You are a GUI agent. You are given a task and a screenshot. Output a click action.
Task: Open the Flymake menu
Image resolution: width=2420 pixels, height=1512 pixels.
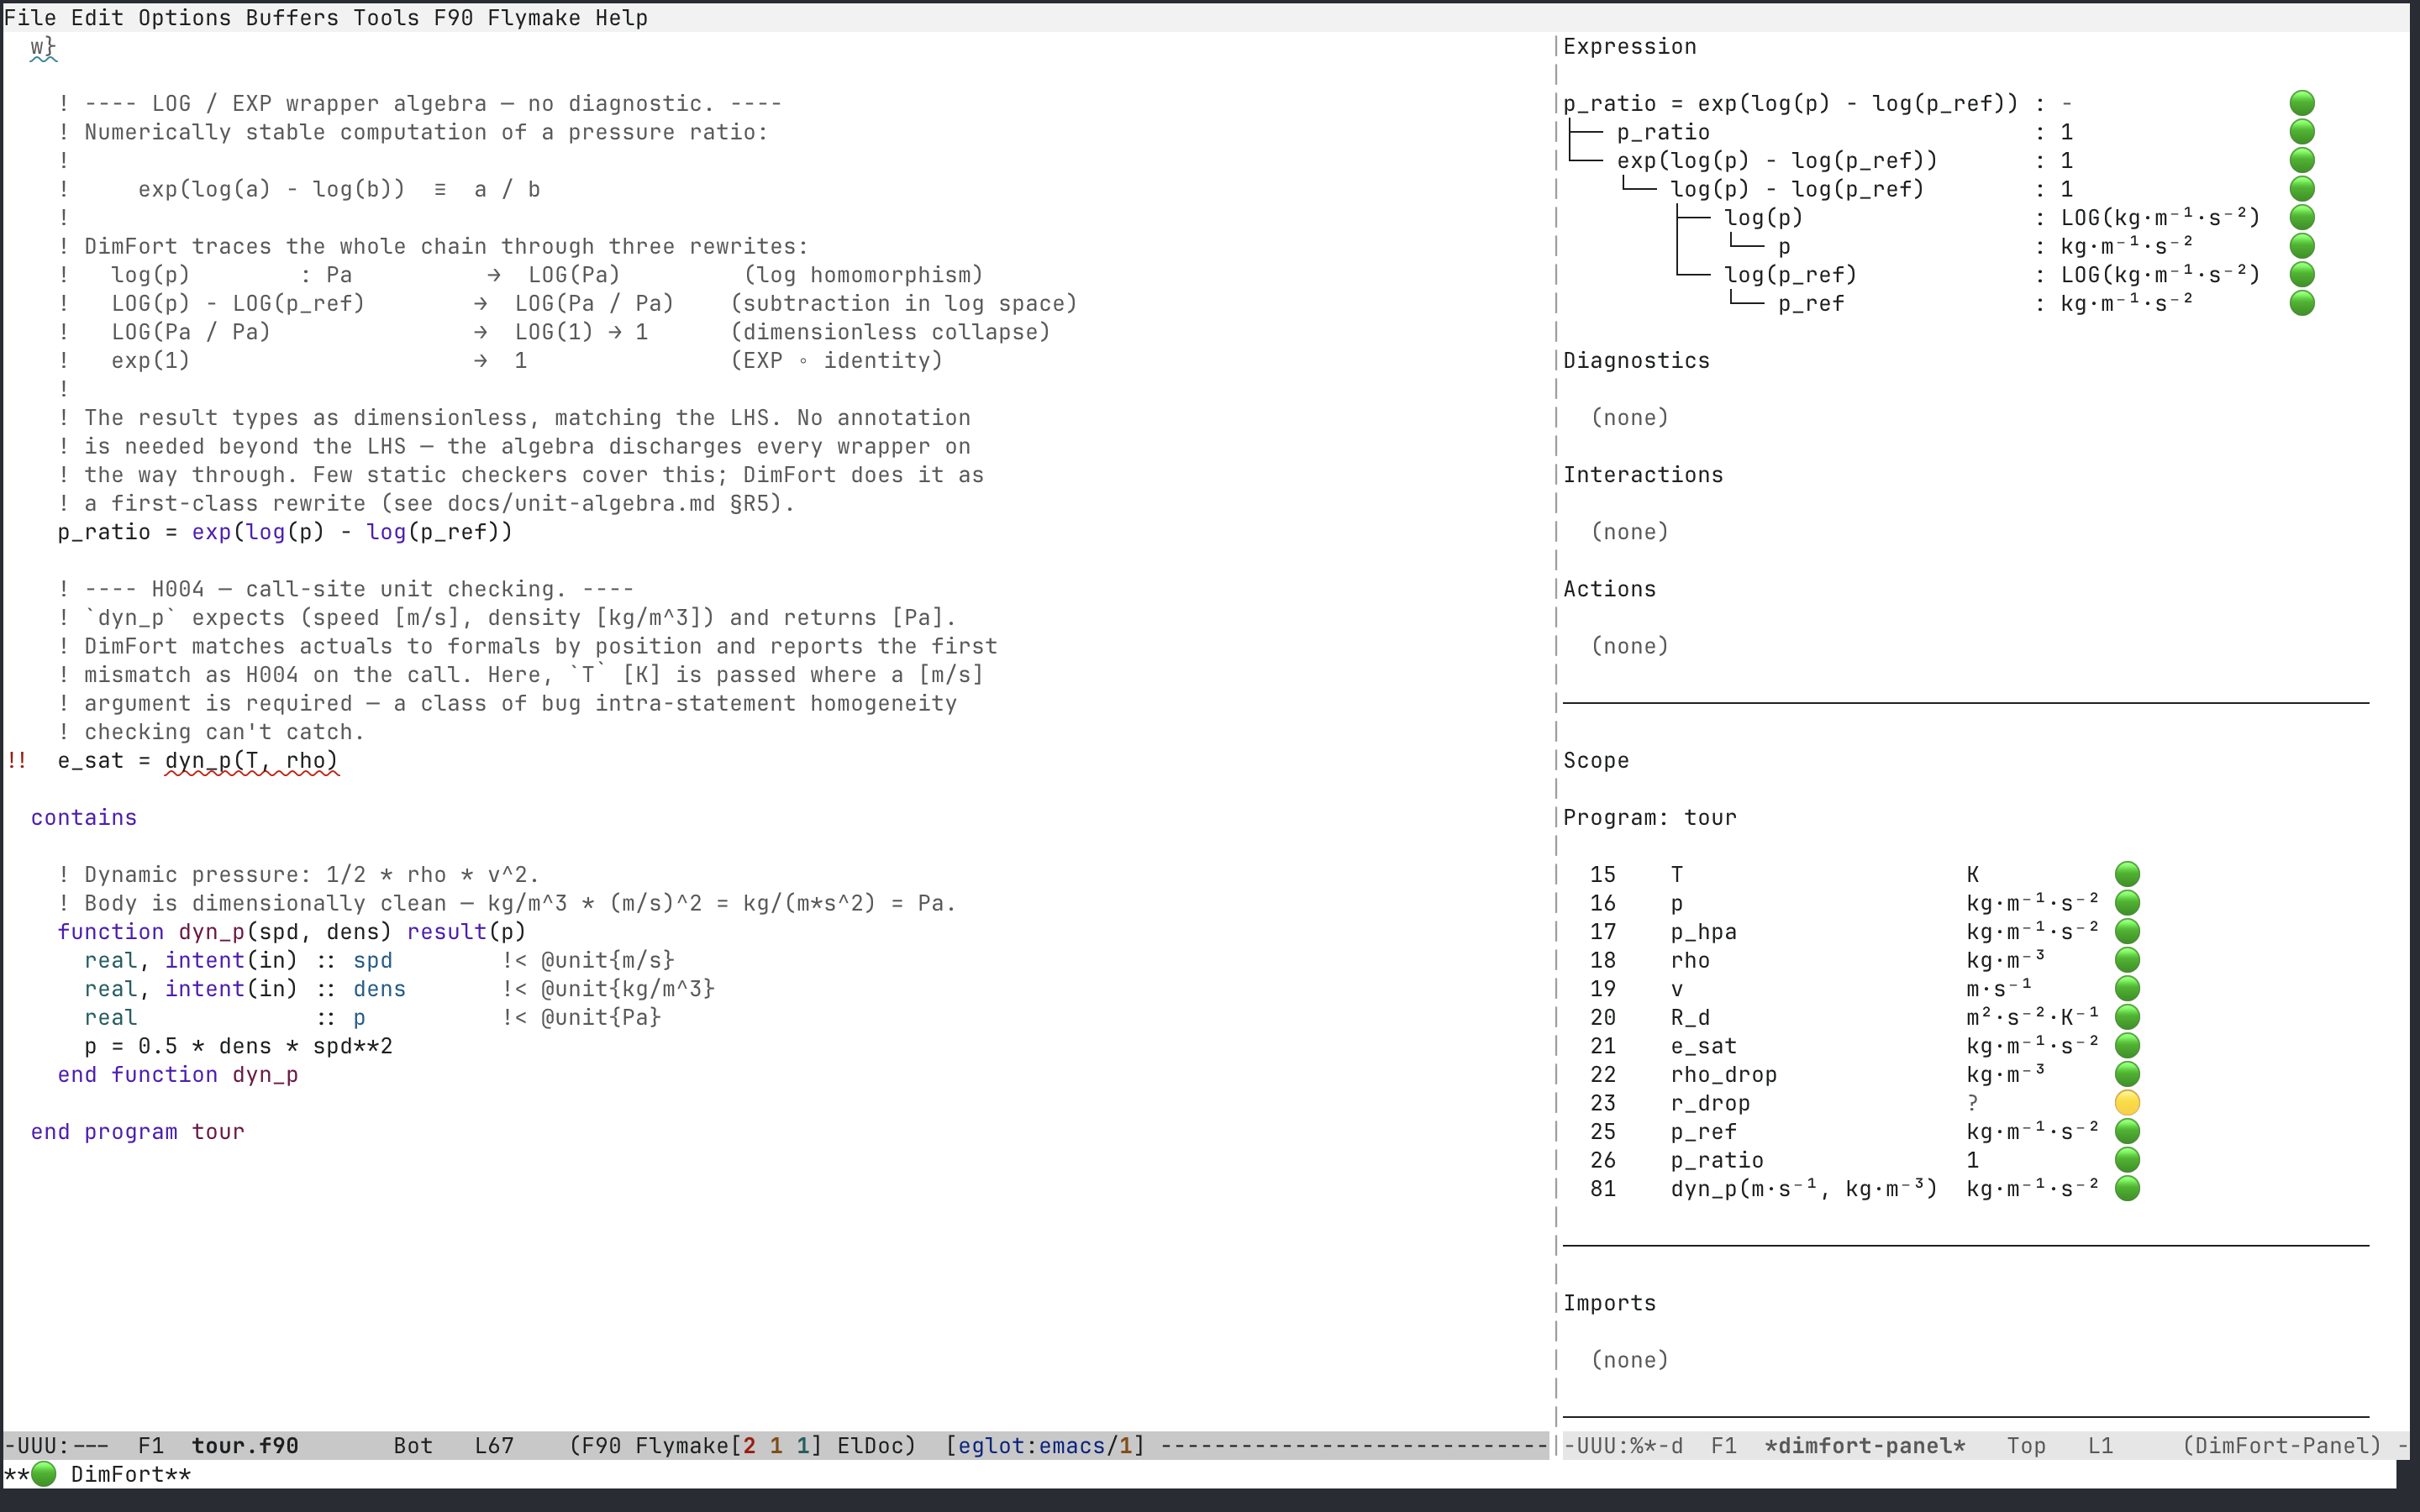(534, 17)
